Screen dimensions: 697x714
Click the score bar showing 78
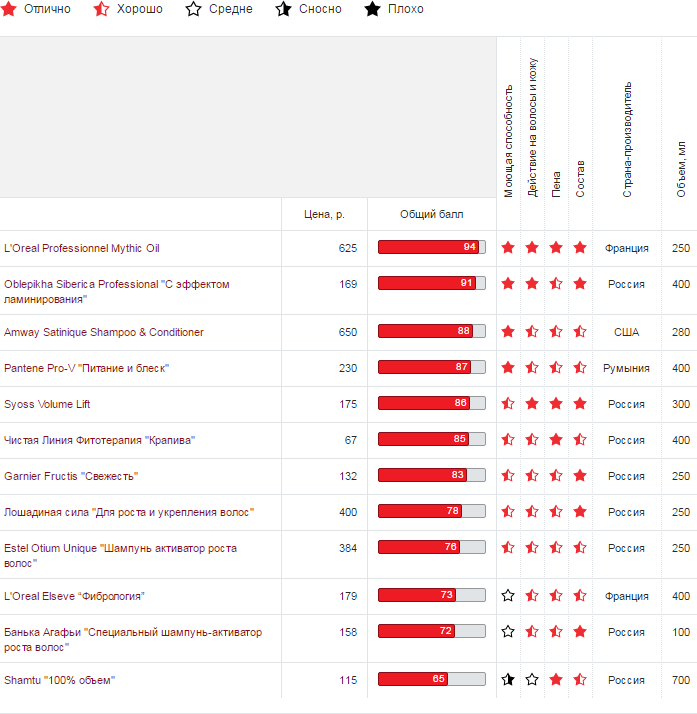[432, 510]
